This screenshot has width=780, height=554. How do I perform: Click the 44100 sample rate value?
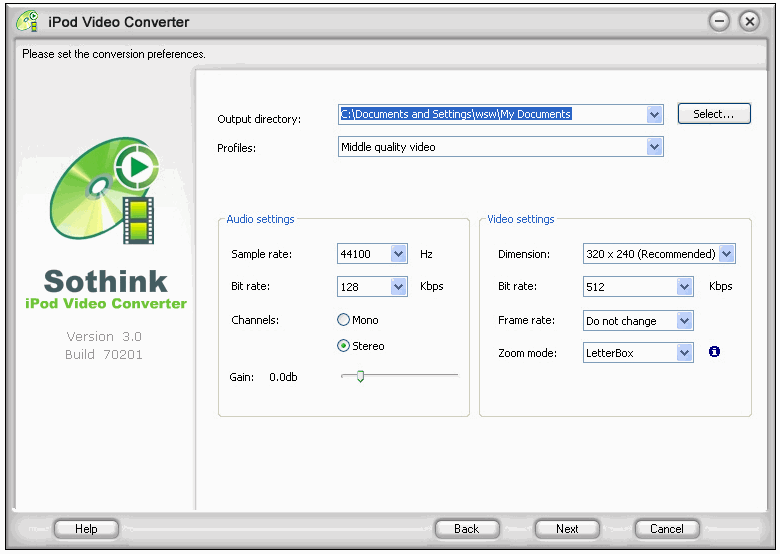pyautogui.click(x=355, y=254)
